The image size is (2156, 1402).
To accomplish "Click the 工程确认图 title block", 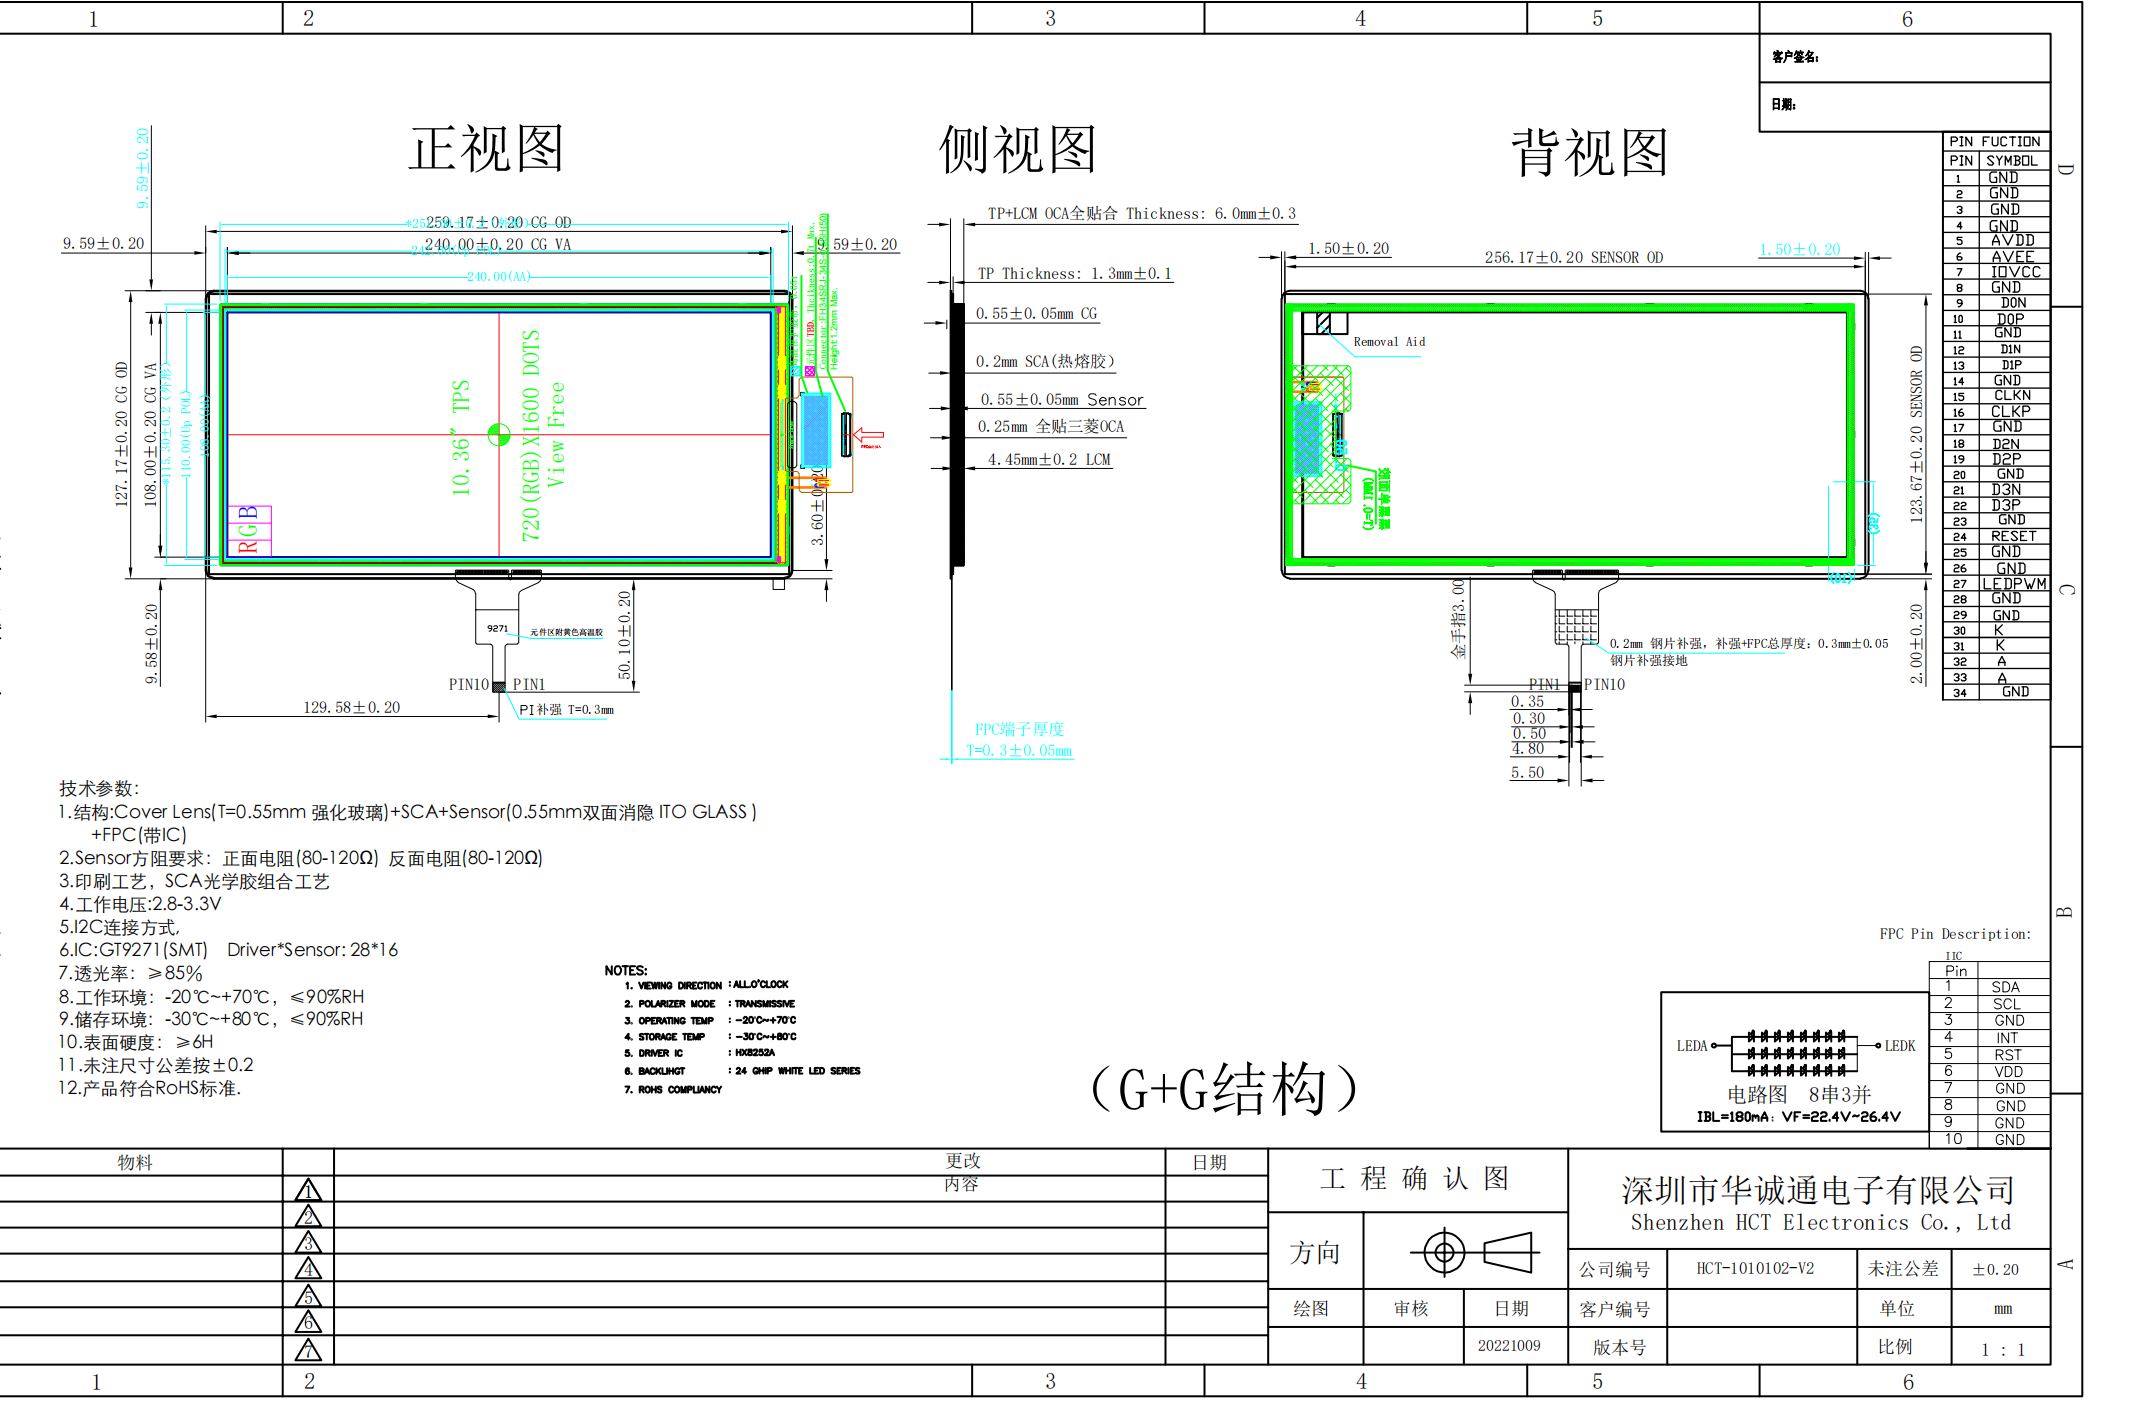I will tap(1415, 1178).
